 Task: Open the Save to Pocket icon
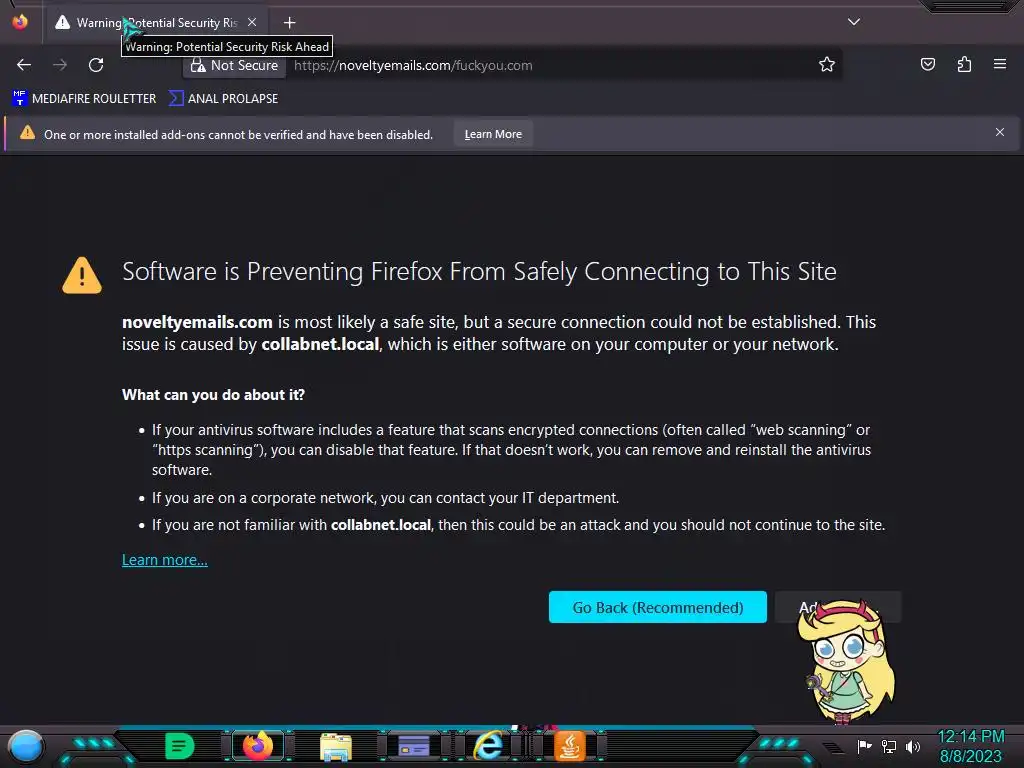(x=927, y=64)
